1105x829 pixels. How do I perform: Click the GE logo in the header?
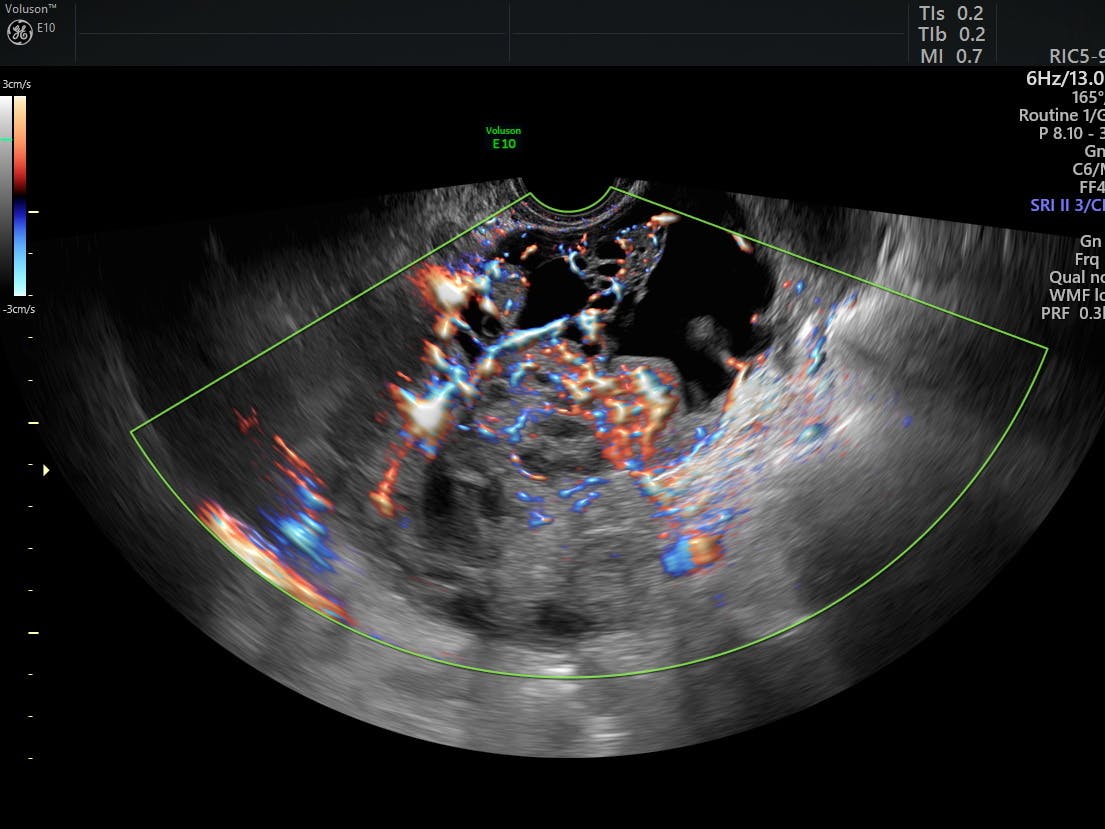click(19, 31)
